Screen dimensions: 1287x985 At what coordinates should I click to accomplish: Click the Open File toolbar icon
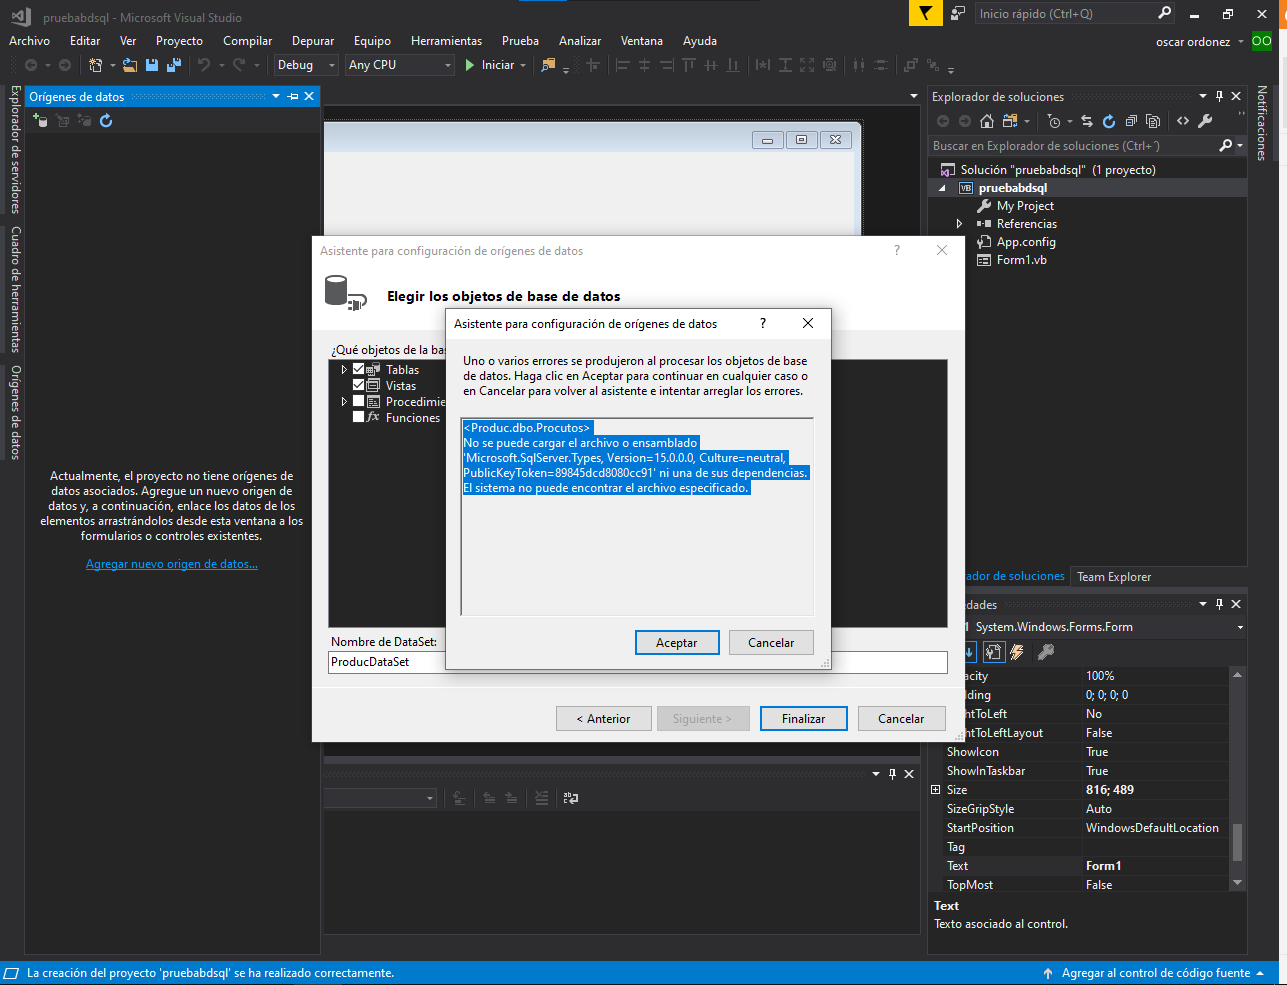click(x=130, y=65)
